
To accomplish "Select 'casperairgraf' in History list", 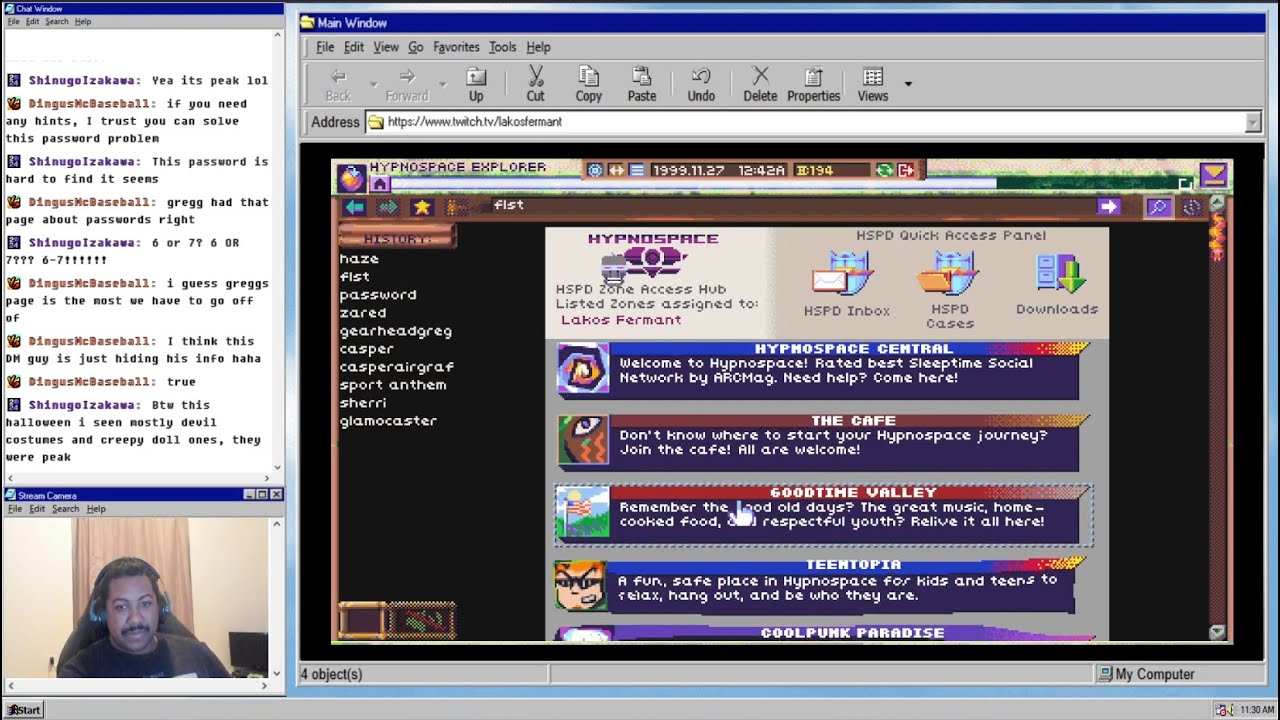I will tap(397, 367).
